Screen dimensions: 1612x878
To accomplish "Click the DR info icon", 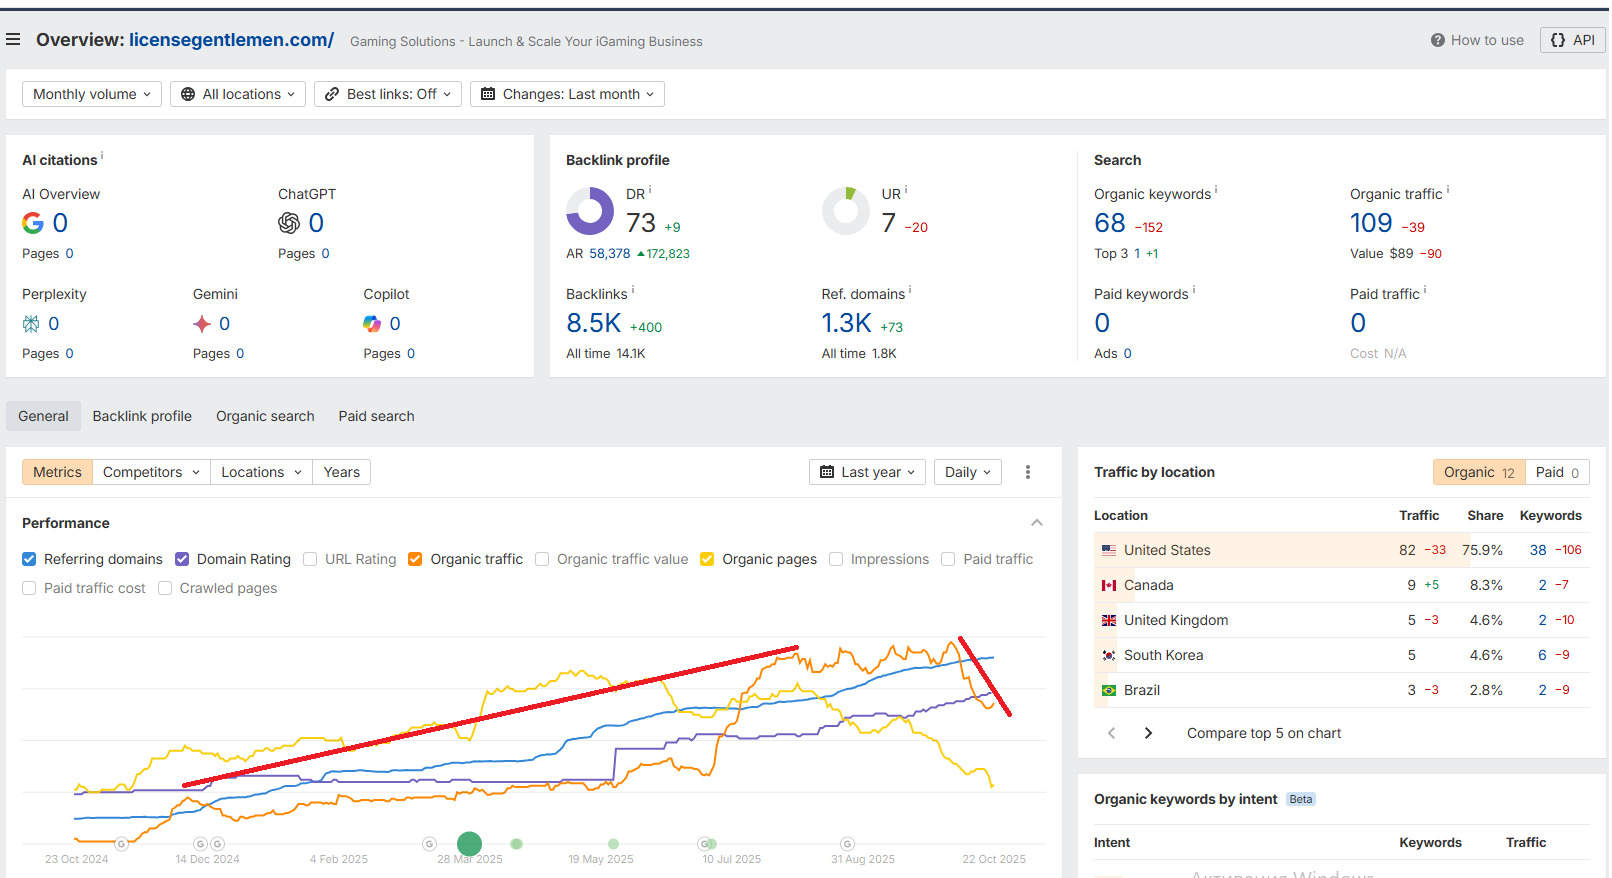I will coord(650,189).
